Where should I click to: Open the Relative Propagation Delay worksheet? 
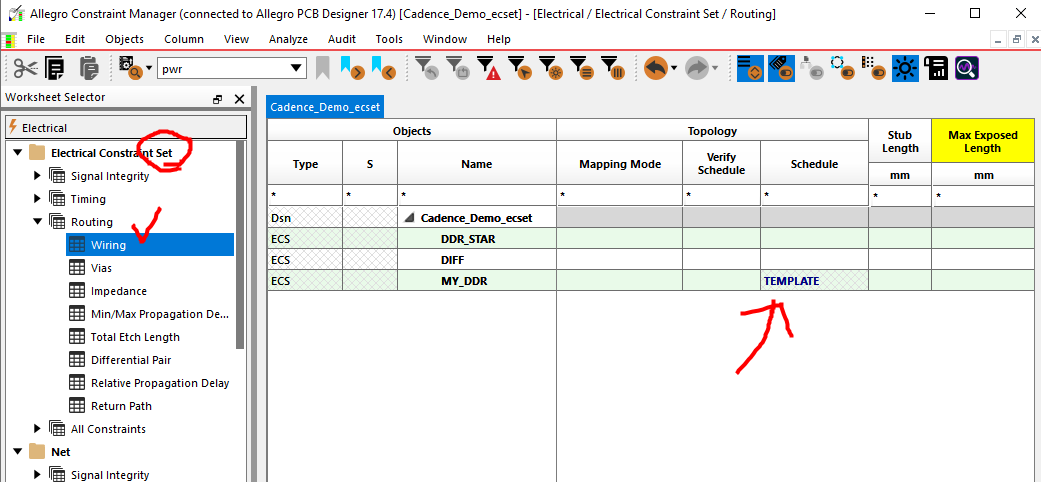pyautogui.click(x=159, y=383)
